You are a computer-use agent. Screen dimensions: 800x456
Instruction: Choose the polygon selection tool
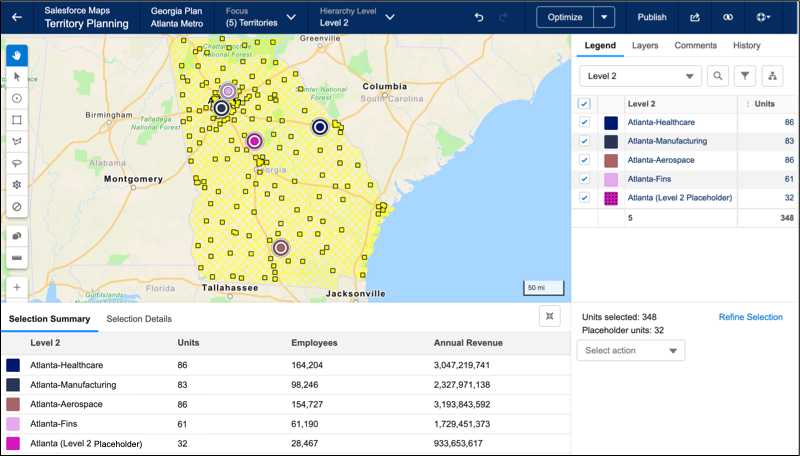click(17, 142)
